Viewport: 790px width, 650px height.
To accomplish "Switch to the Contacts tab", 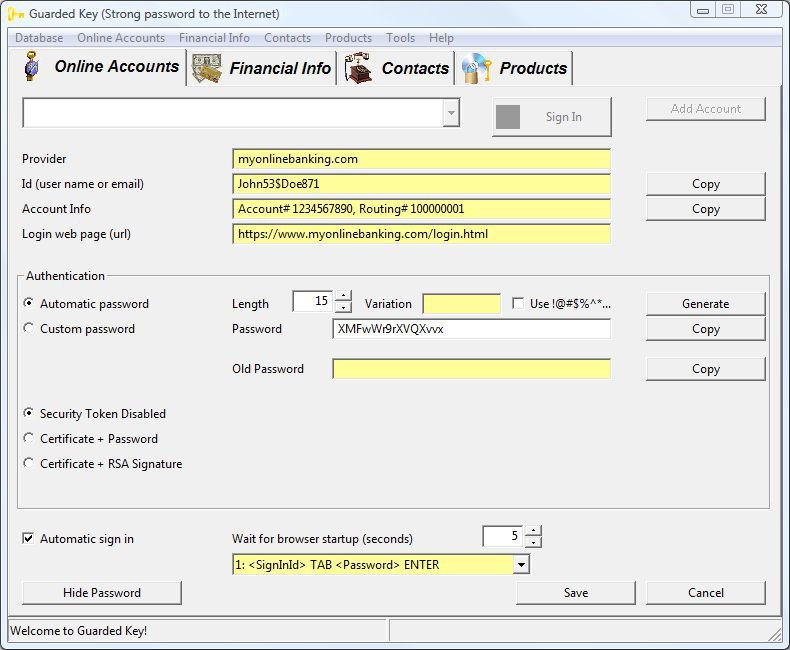I will [x=396, y=68].
